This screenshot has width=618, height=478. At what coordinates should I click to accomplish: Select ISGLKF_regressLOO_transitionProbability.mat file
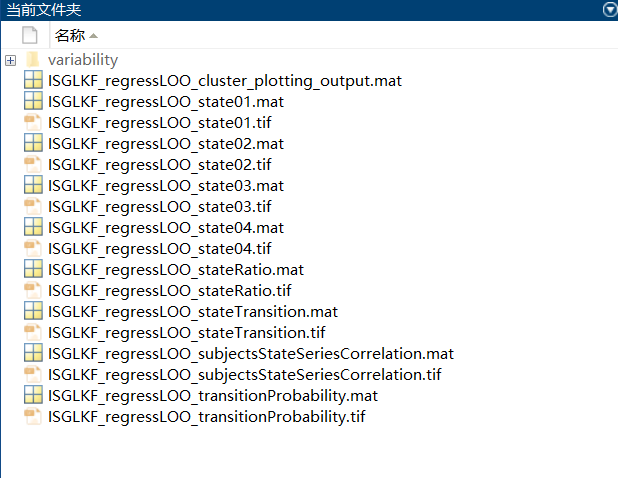(213, 396)
